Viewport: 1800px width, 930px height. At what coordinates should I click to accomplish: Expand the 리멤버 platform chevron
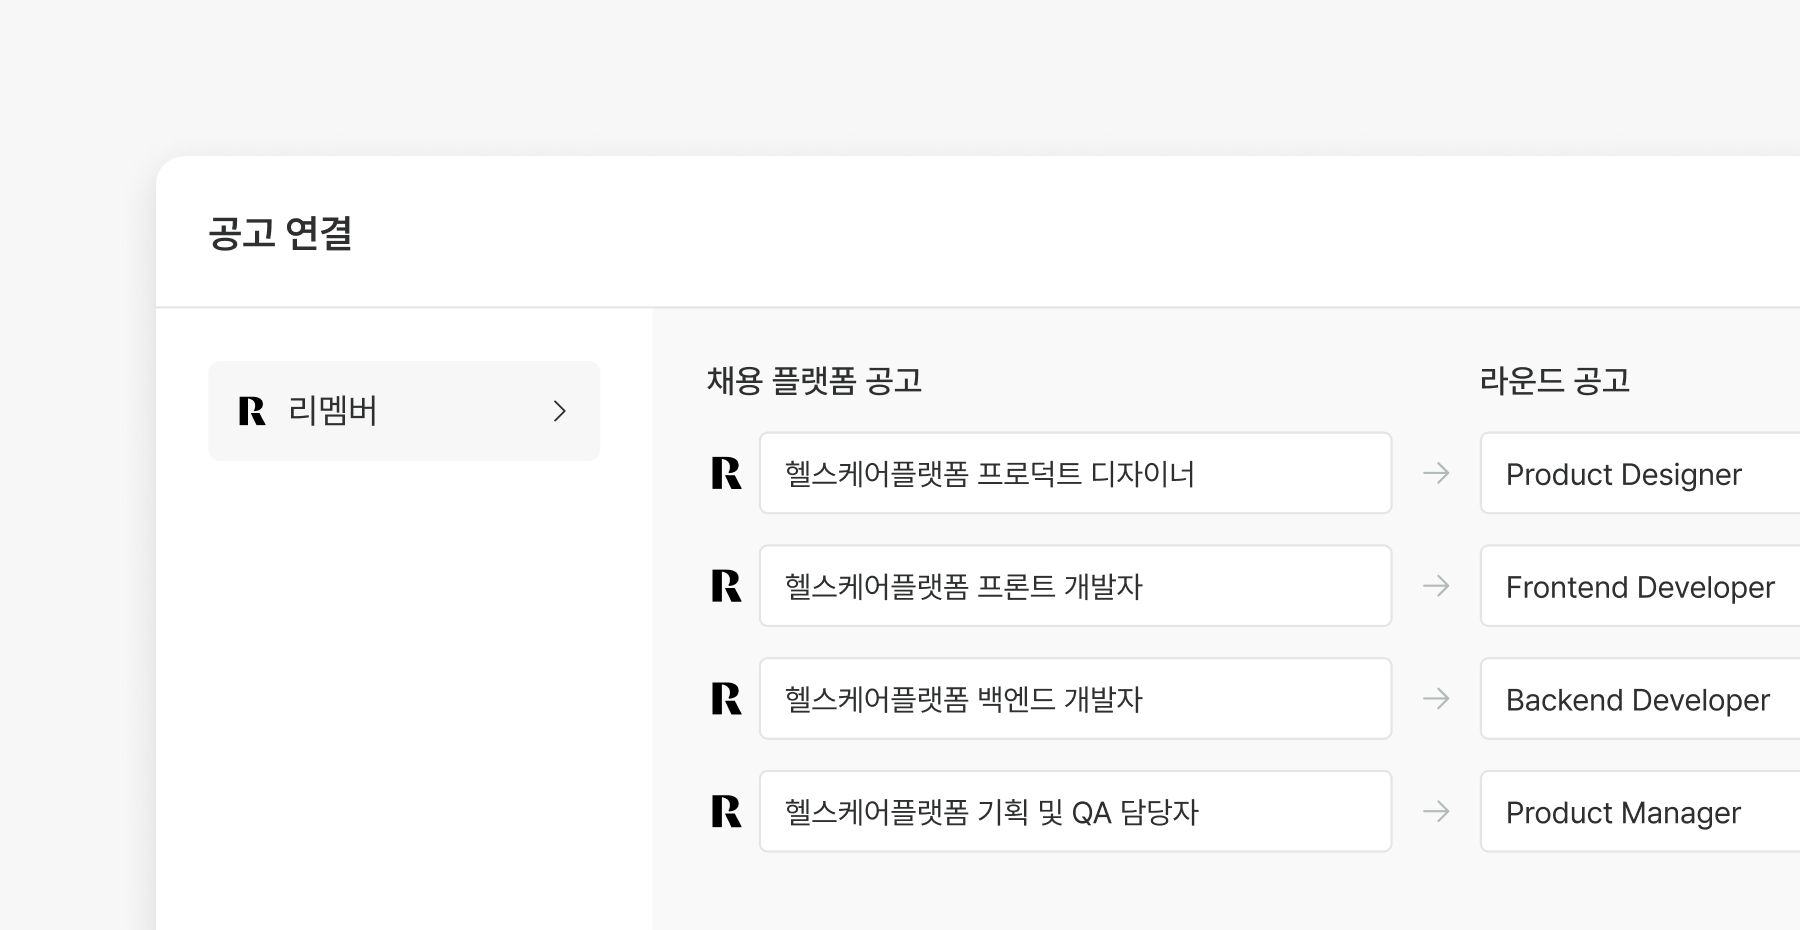tap(560, 411)
